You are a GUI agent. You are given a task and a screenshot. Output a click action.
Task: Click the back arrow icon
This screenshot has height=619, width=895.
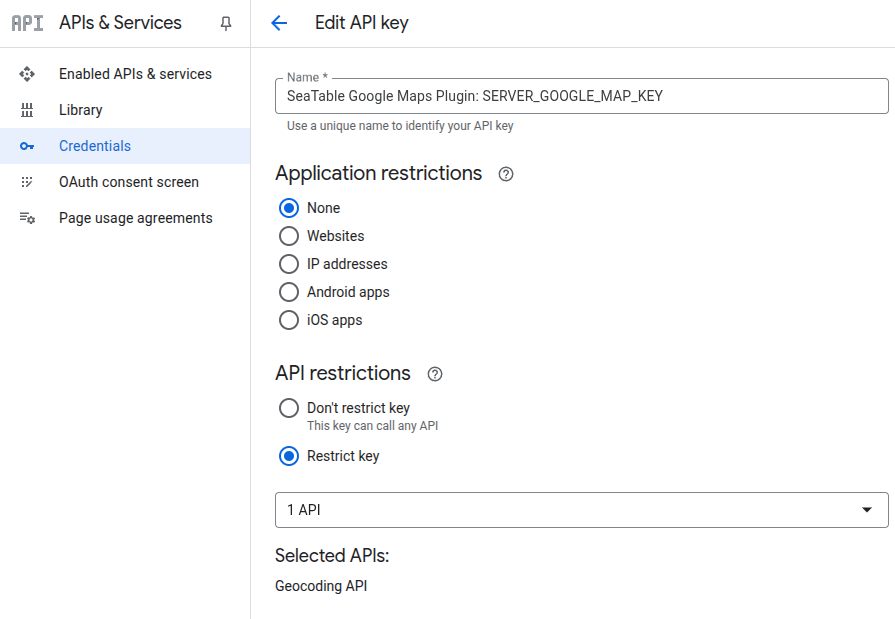tap(279, 23)
